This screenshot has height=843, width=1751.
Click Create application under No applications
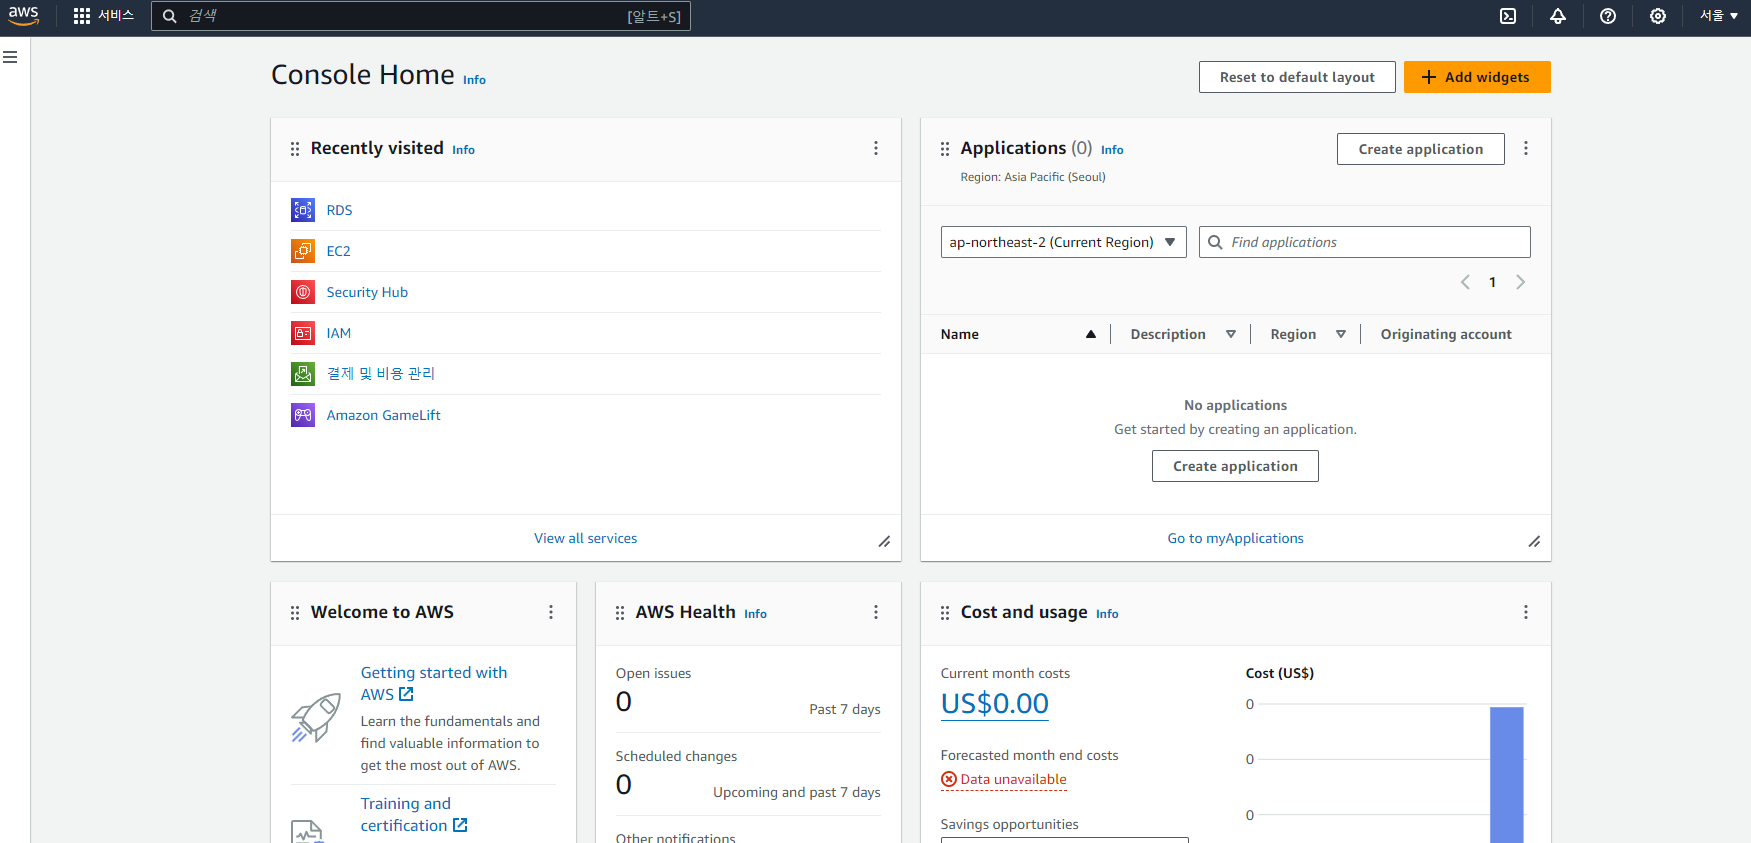coord(1235,466)
